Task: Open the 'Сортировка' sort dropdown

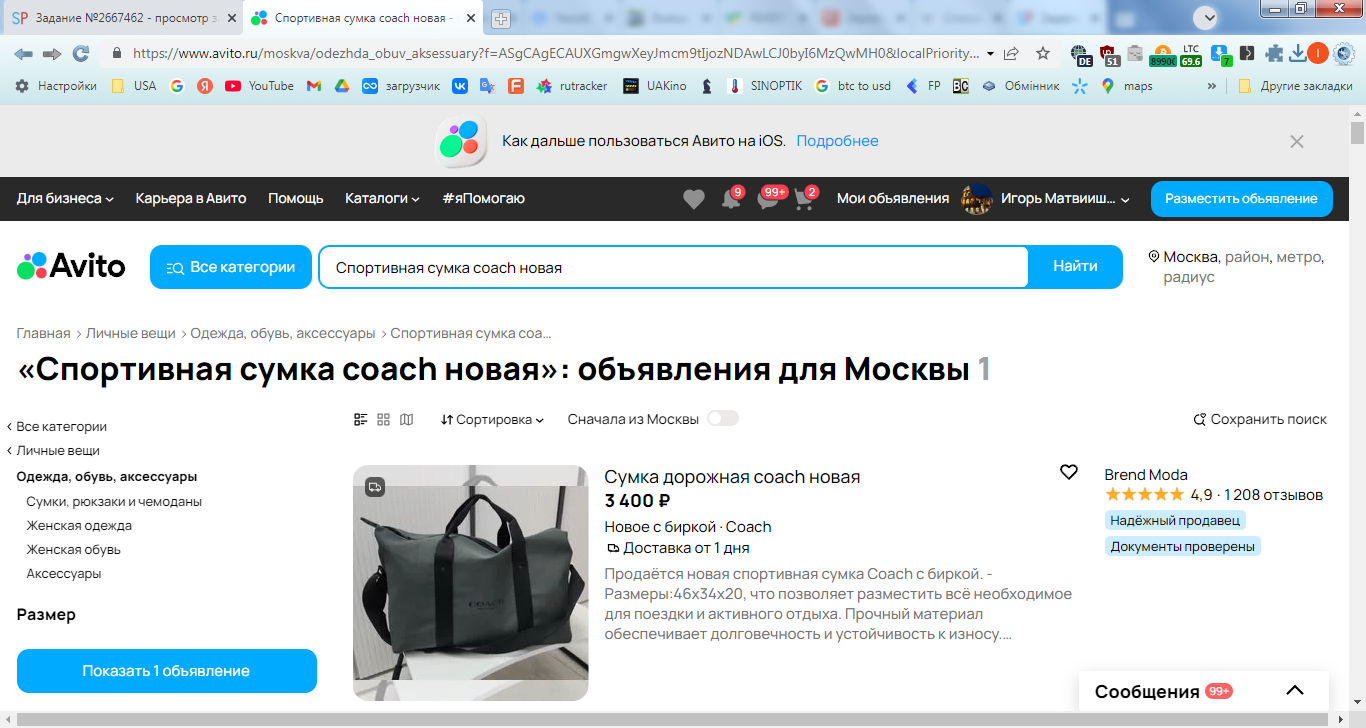Action: (492, 420)
